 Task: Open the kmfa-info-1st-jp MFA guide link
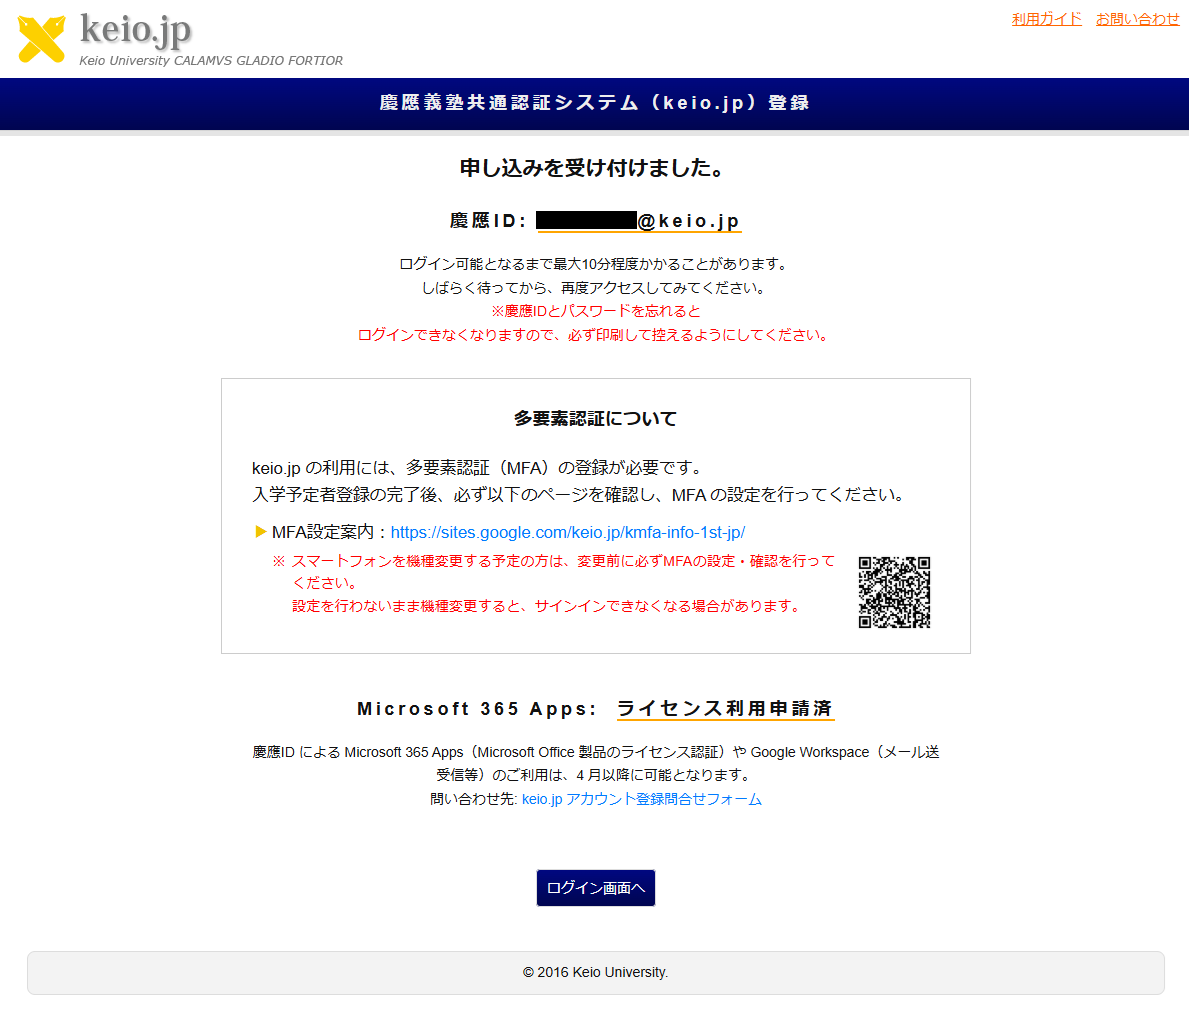point(567,532)
